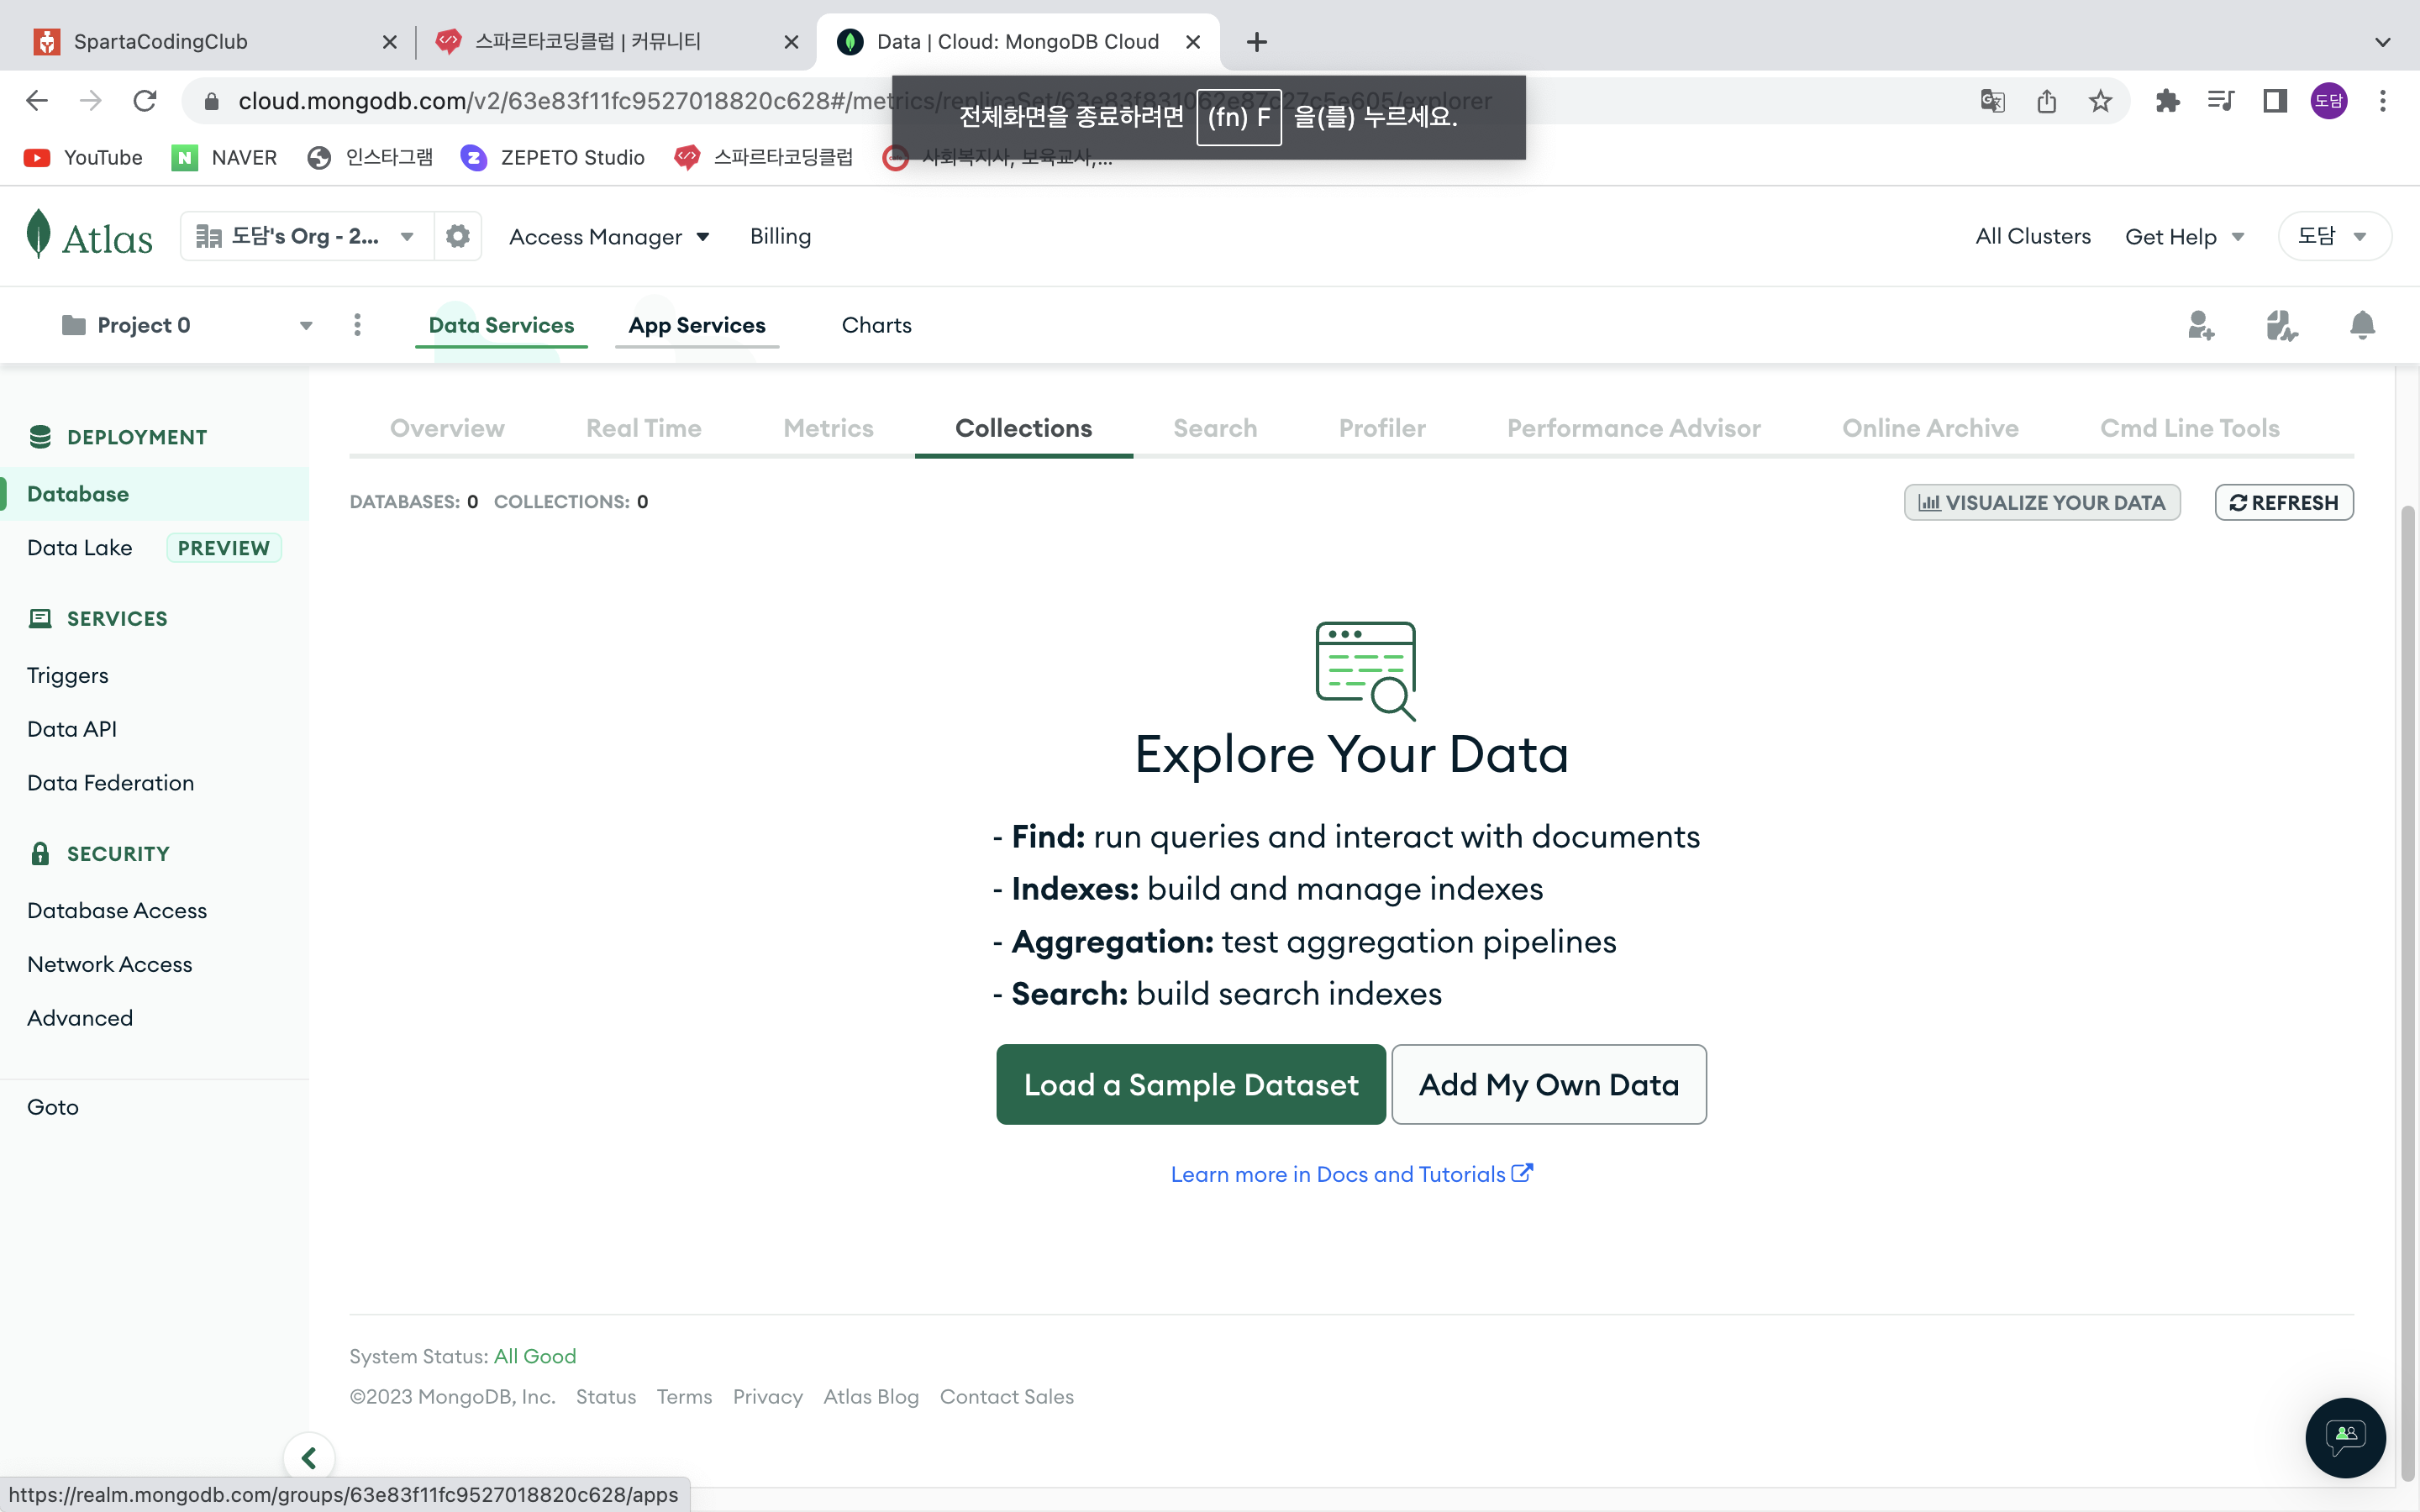Image resolution: width=2420 pixels, height=1512 pixels.
Task: Click the Load a Sample Dataset button
Action: pos(1191,1084)
